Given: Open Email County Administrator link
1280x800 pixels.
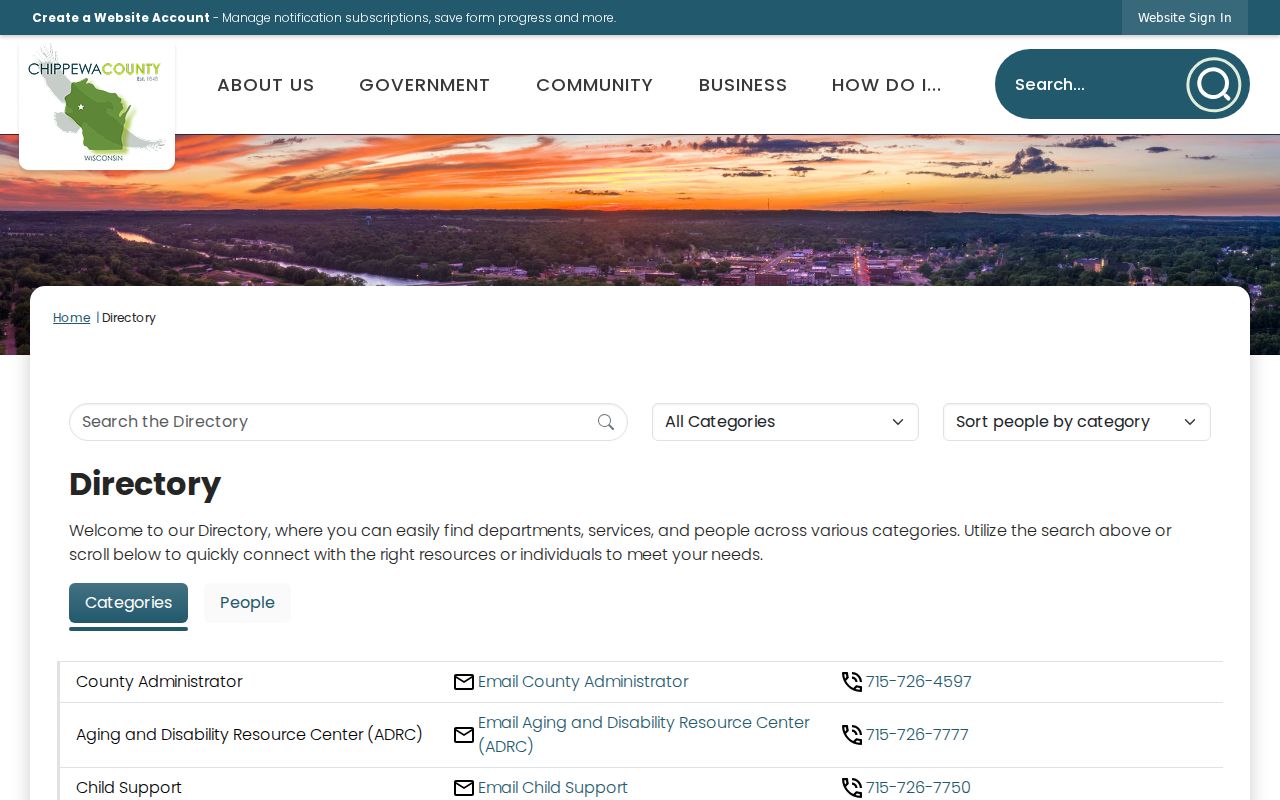Looking at the screenshot, I should click(583, 682).
